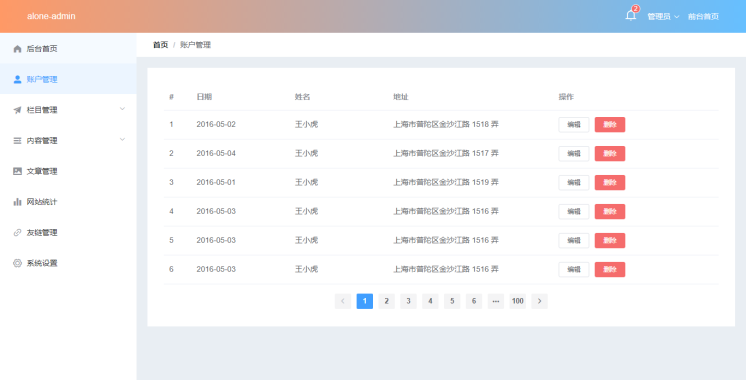
Task: Open the 管理员 dropdown menu
Action: tap(663, 16)
